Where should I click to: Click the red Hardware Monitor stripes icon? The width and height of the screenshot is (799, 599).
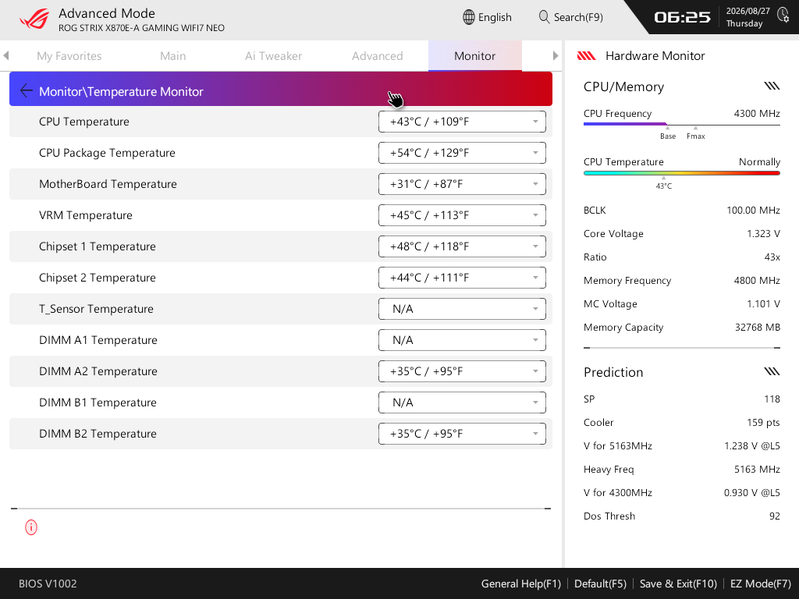tap(586, 56)
